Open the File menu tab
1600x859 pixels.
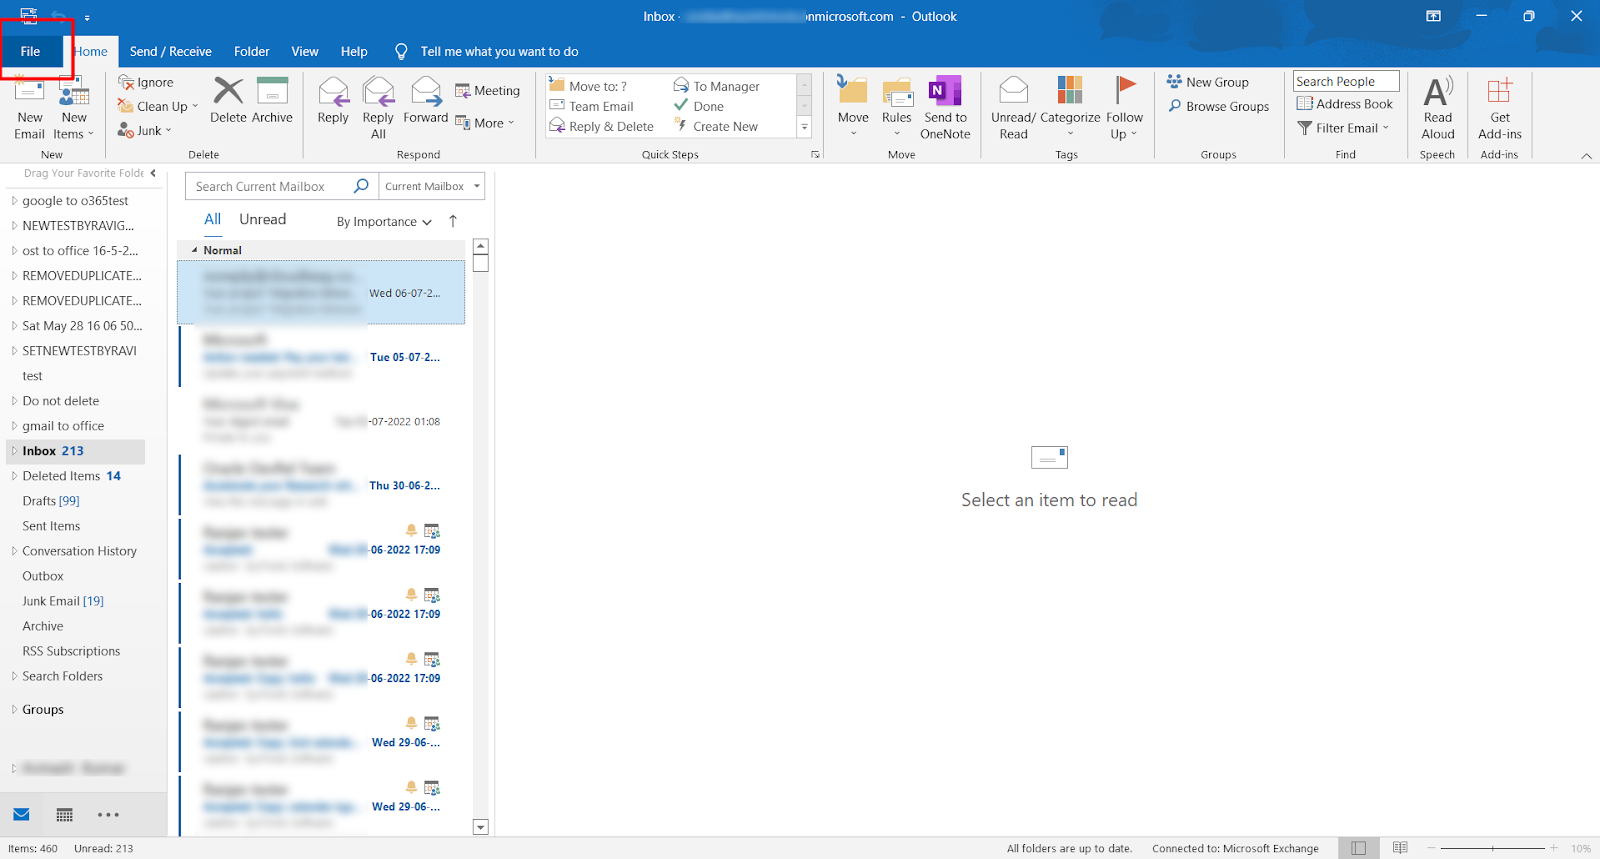click(x=31, y=52)
